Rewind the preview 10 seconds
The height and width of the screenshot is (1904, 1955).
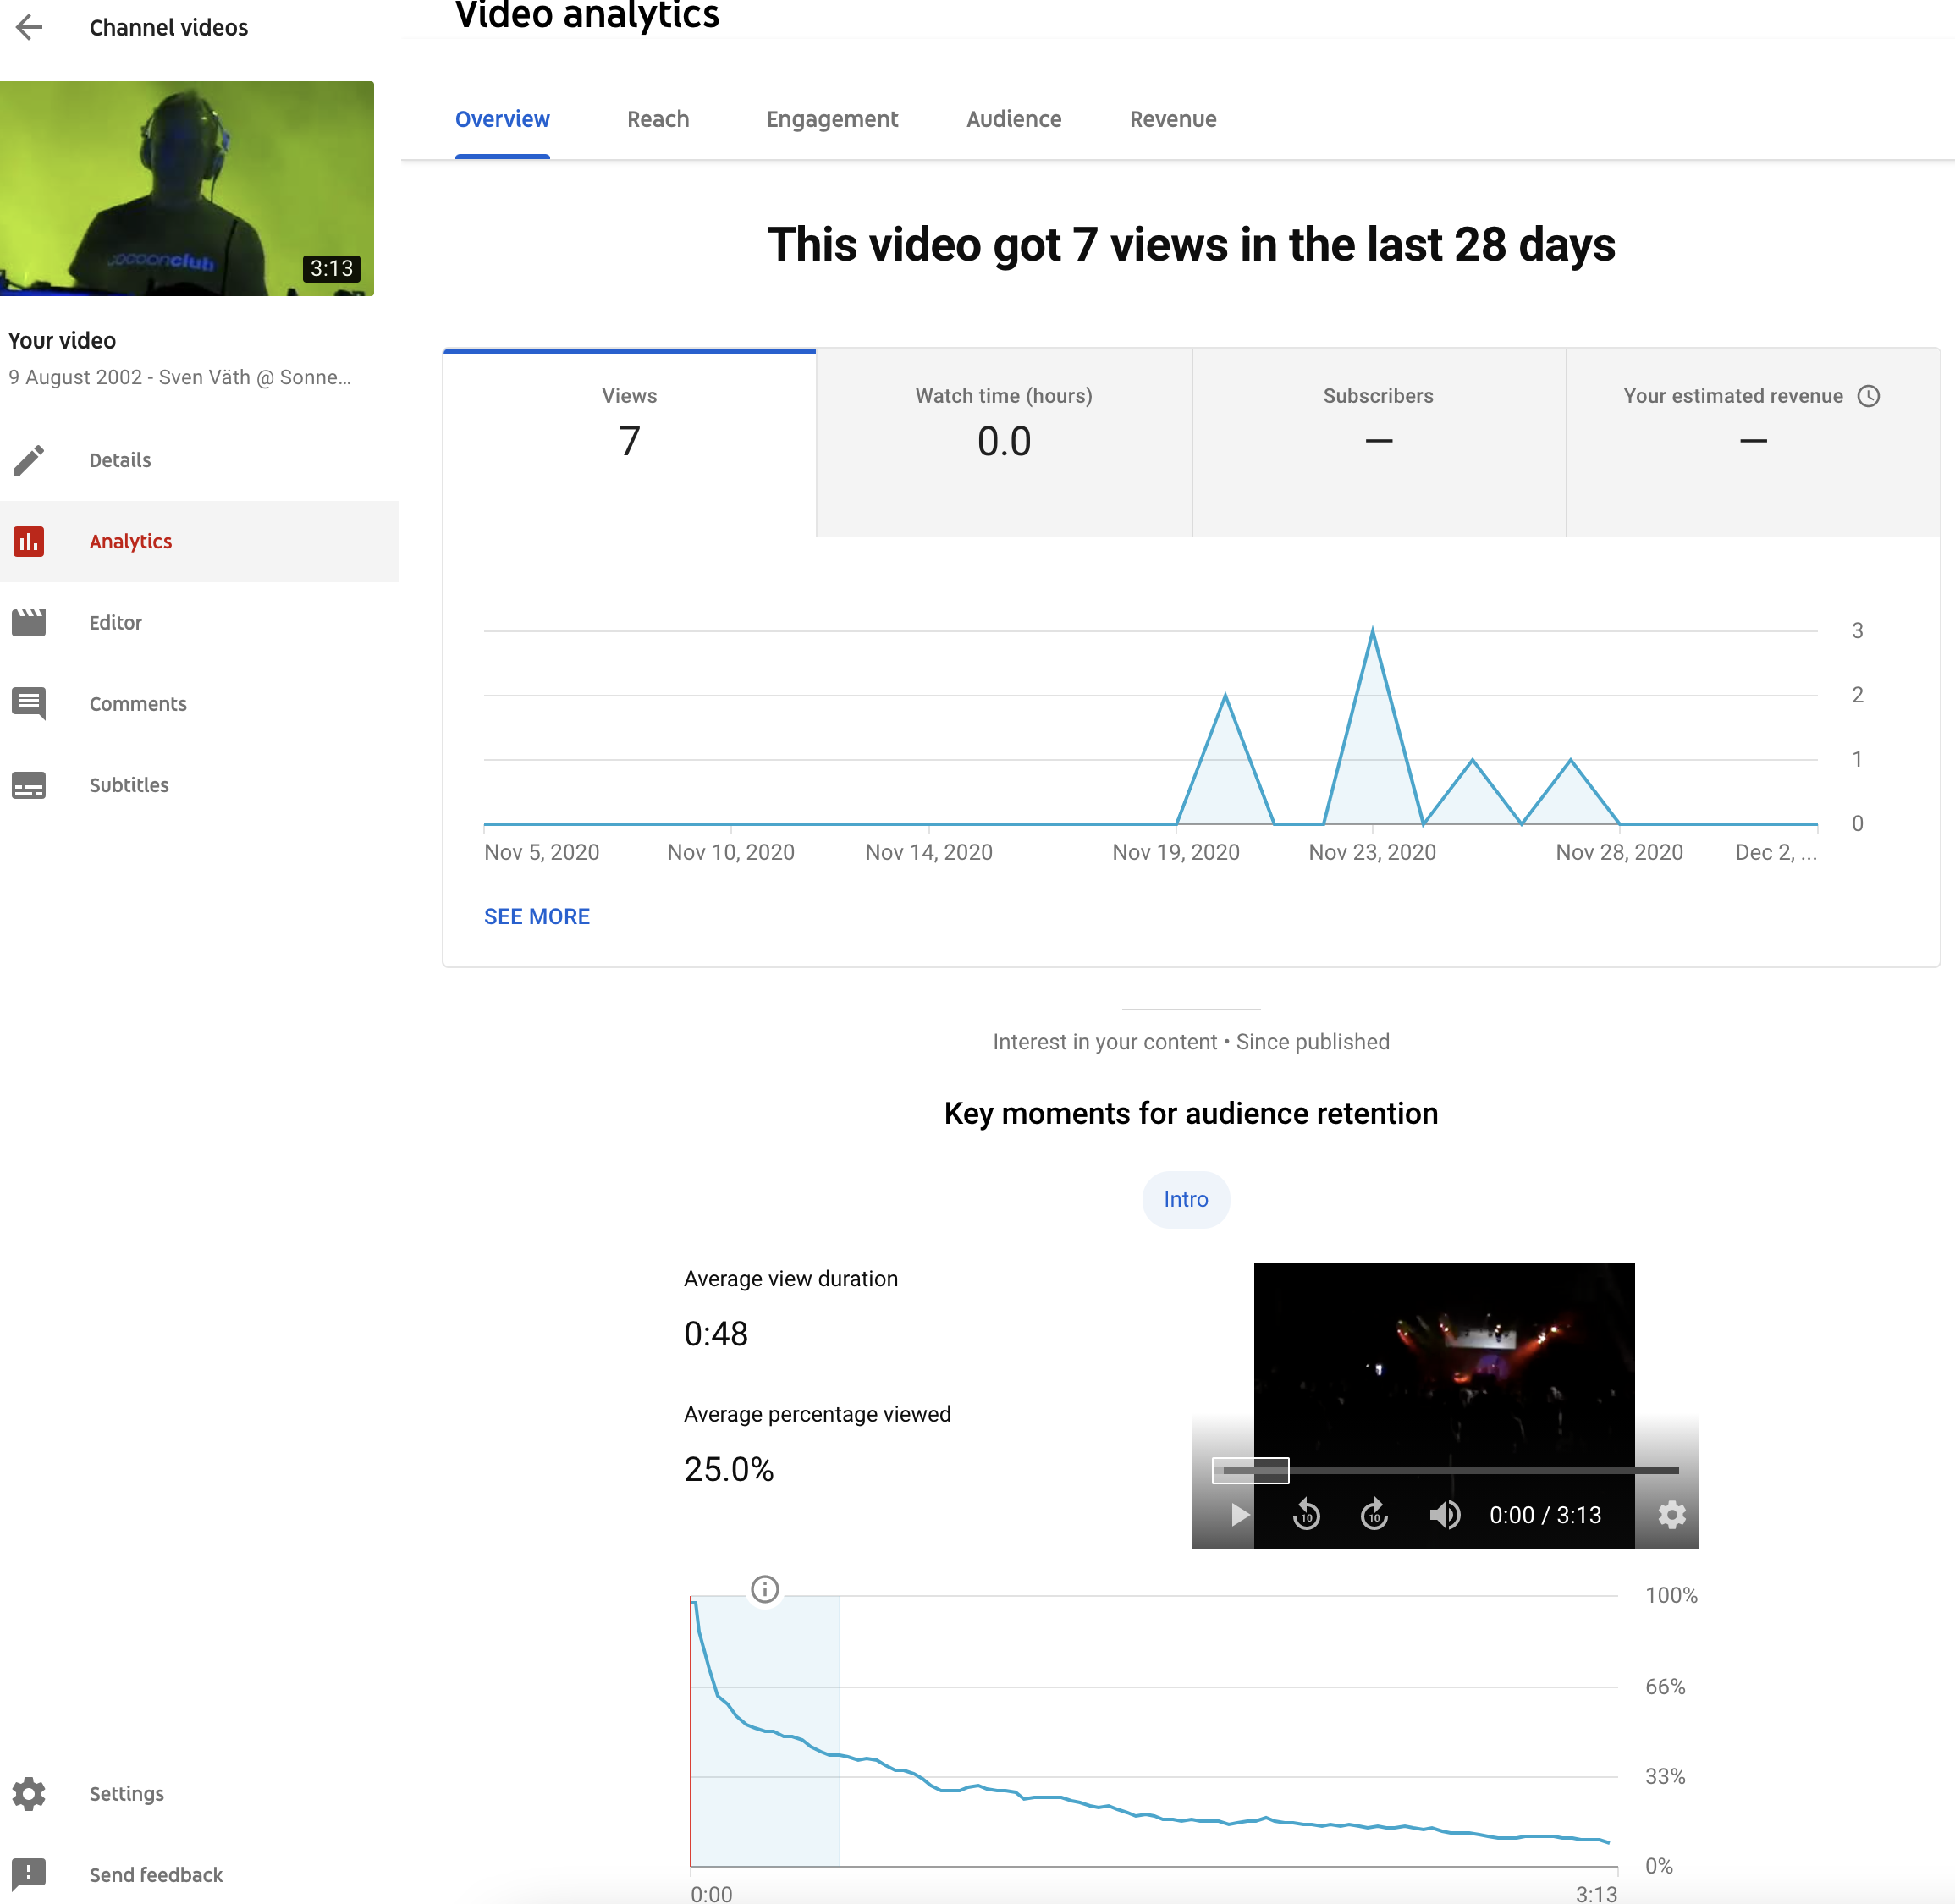[x=1306, y=1515]
